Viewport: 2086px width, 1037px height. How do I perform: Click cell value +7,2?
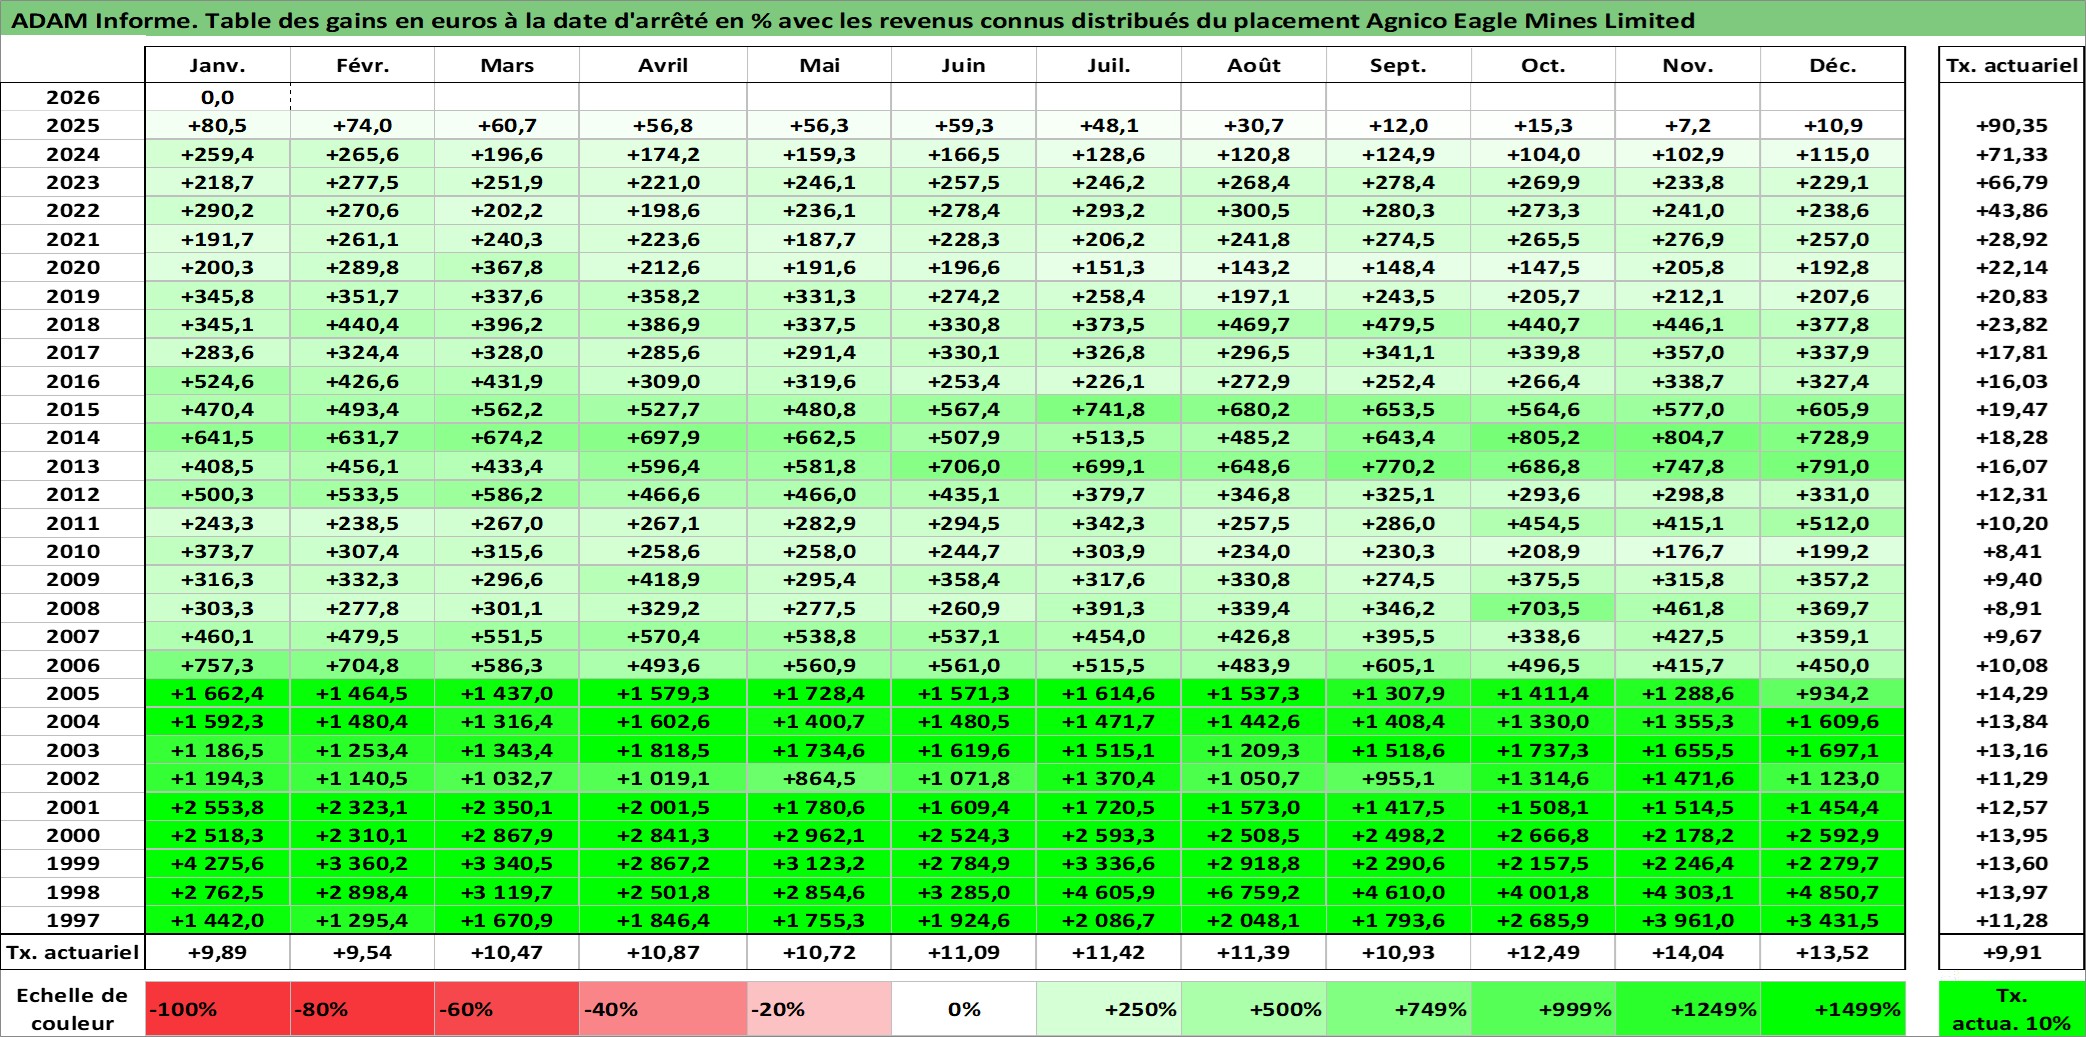pos(1688,125)
